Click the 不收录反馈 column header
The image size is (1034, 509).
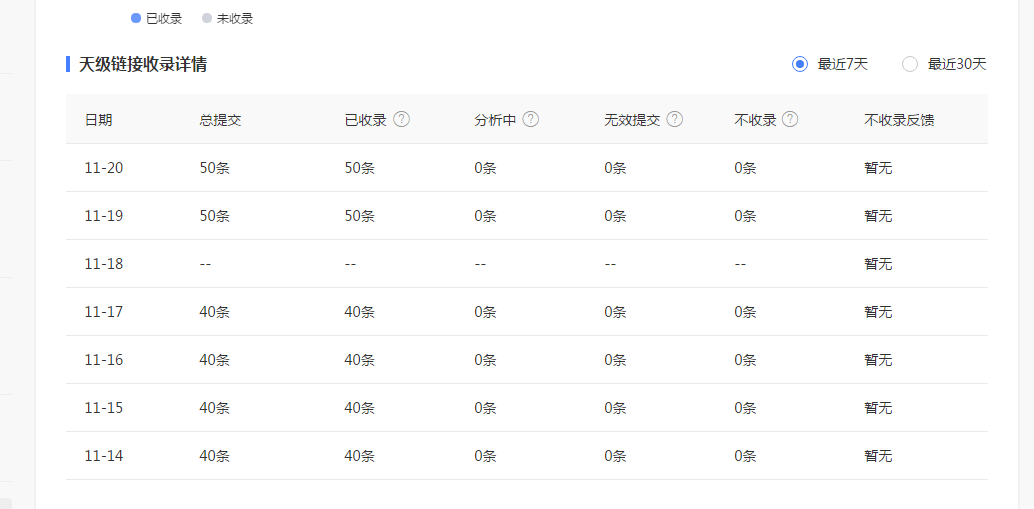(x=899, y=120)
